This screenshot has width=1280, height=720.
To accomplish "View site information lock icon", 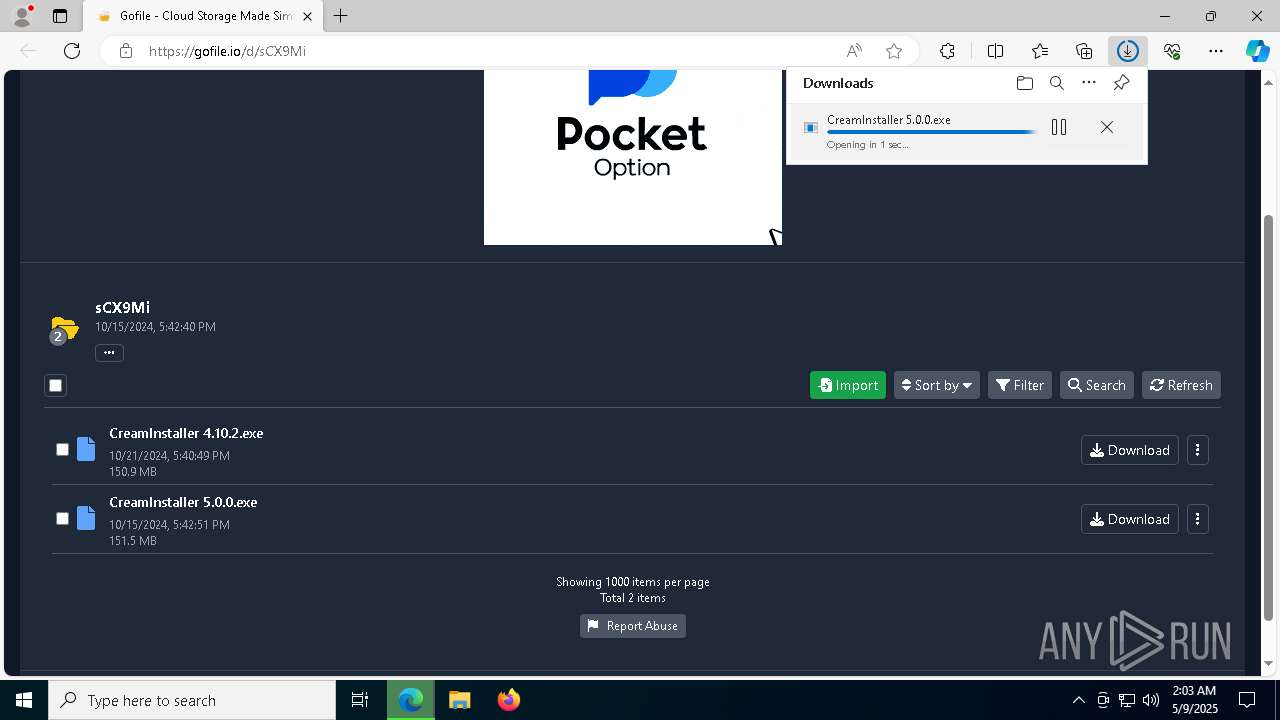I will [x=126, y=51].
